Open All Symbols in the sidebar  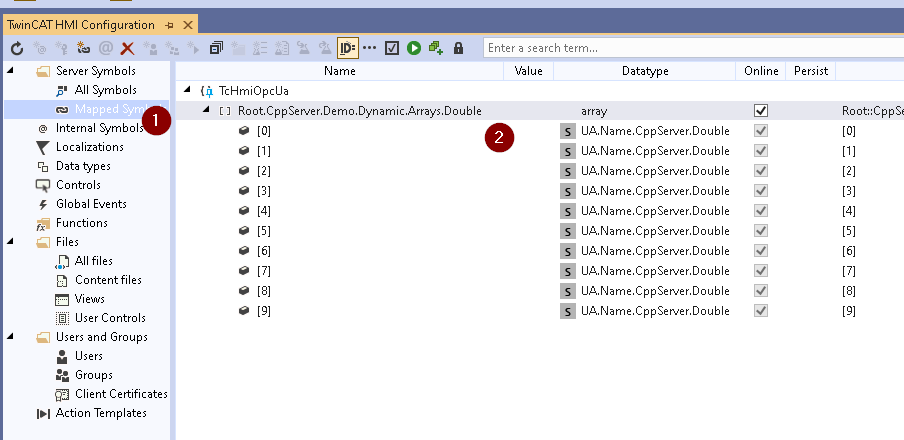pos(106,90)
